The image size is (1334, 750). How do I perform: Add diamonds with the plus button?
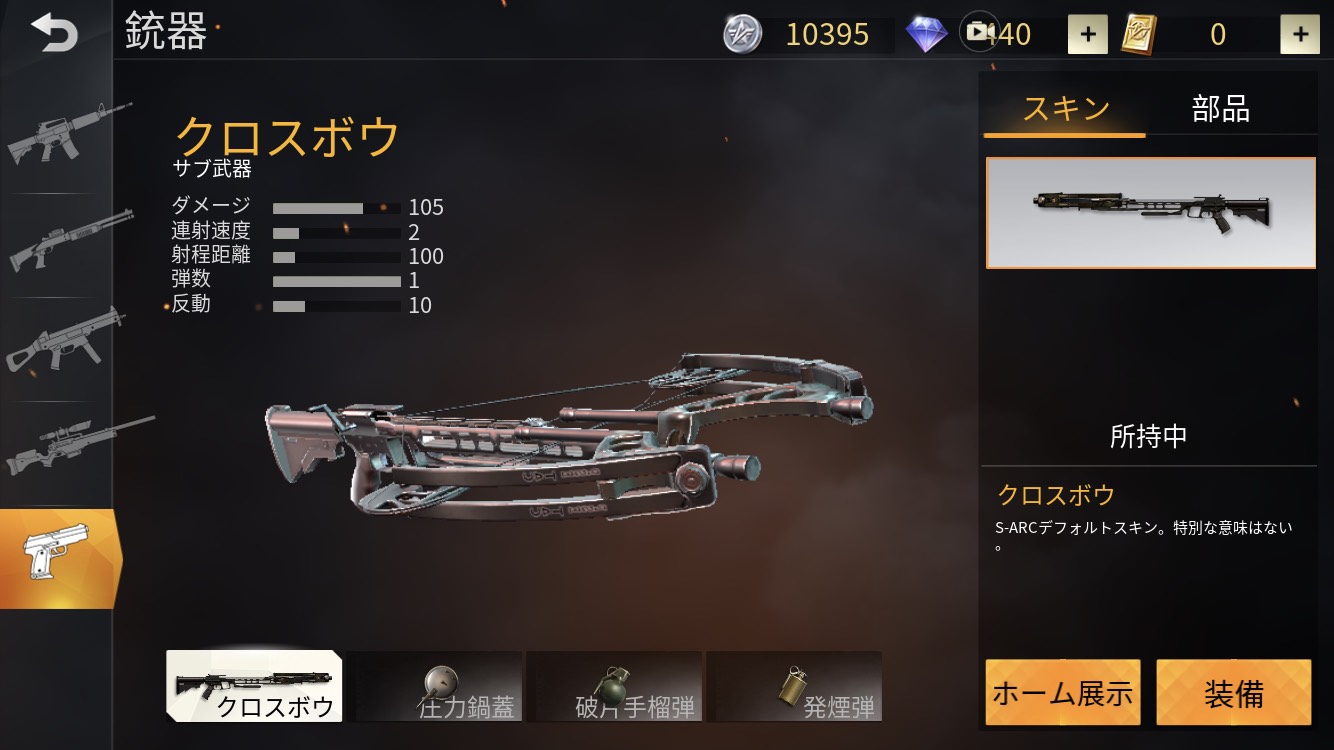coord(1088,35)
